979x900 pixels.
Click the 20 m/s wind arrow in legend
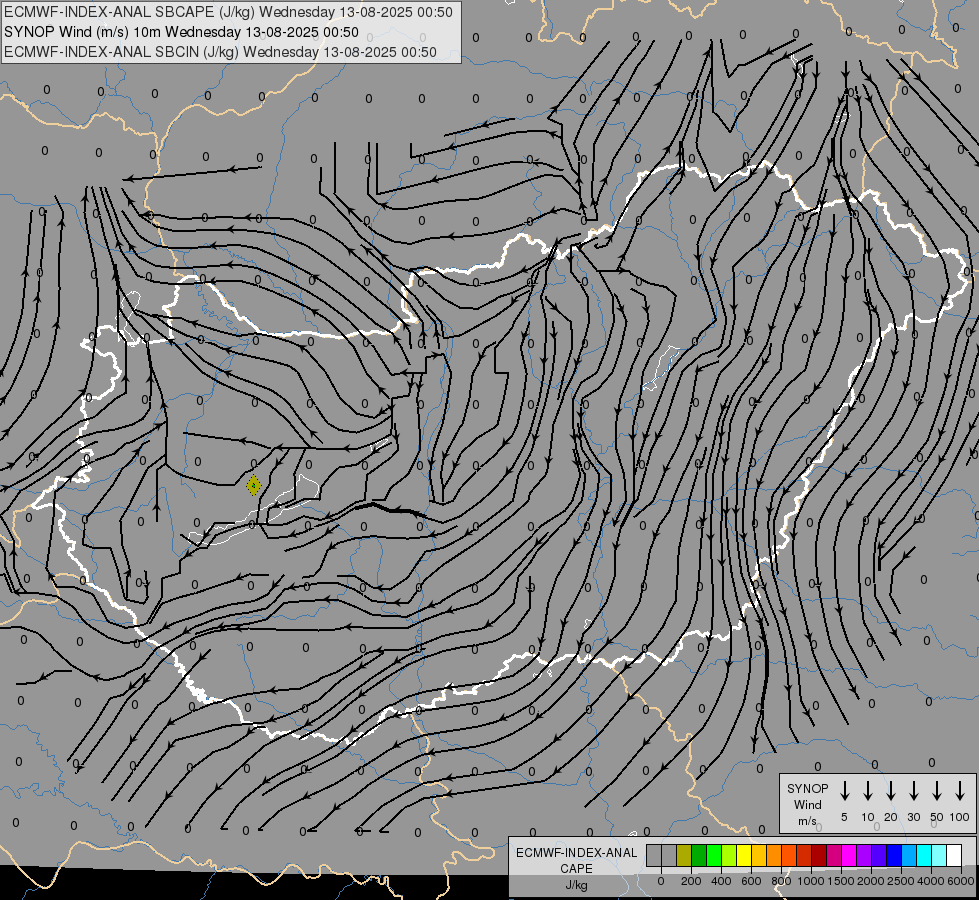coord(890,790)
